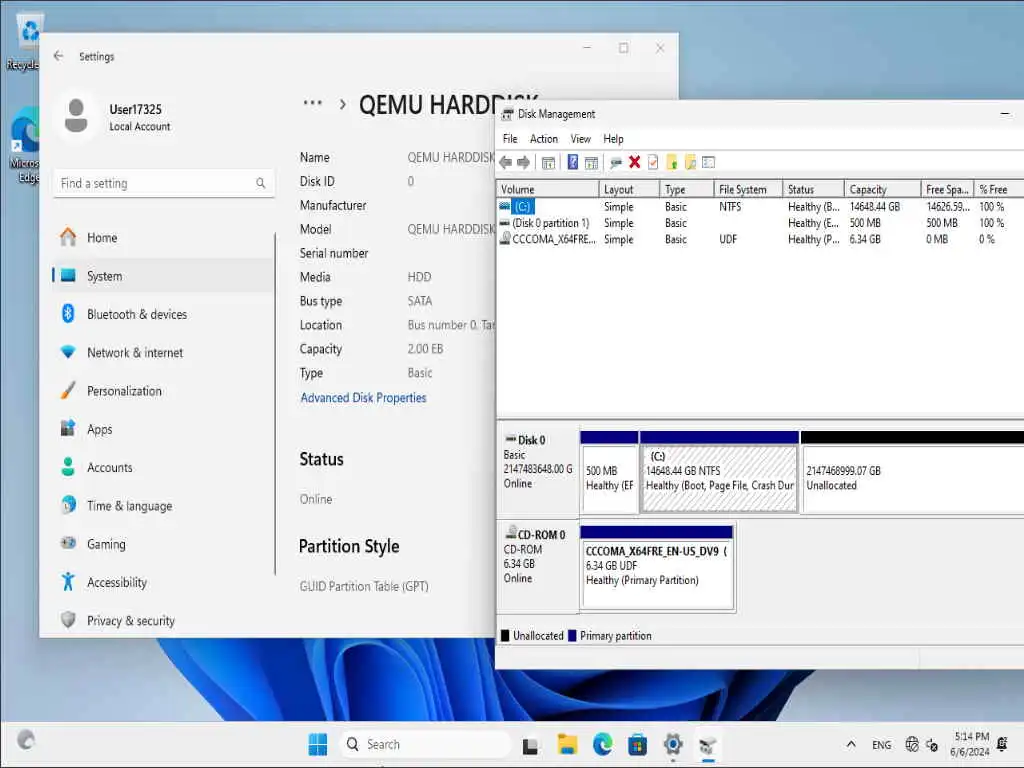This screenshot has width=1024, height=768.
Task: Click the Connect/Refresh disk toolbar icon
Action: (x=615, y=163)
